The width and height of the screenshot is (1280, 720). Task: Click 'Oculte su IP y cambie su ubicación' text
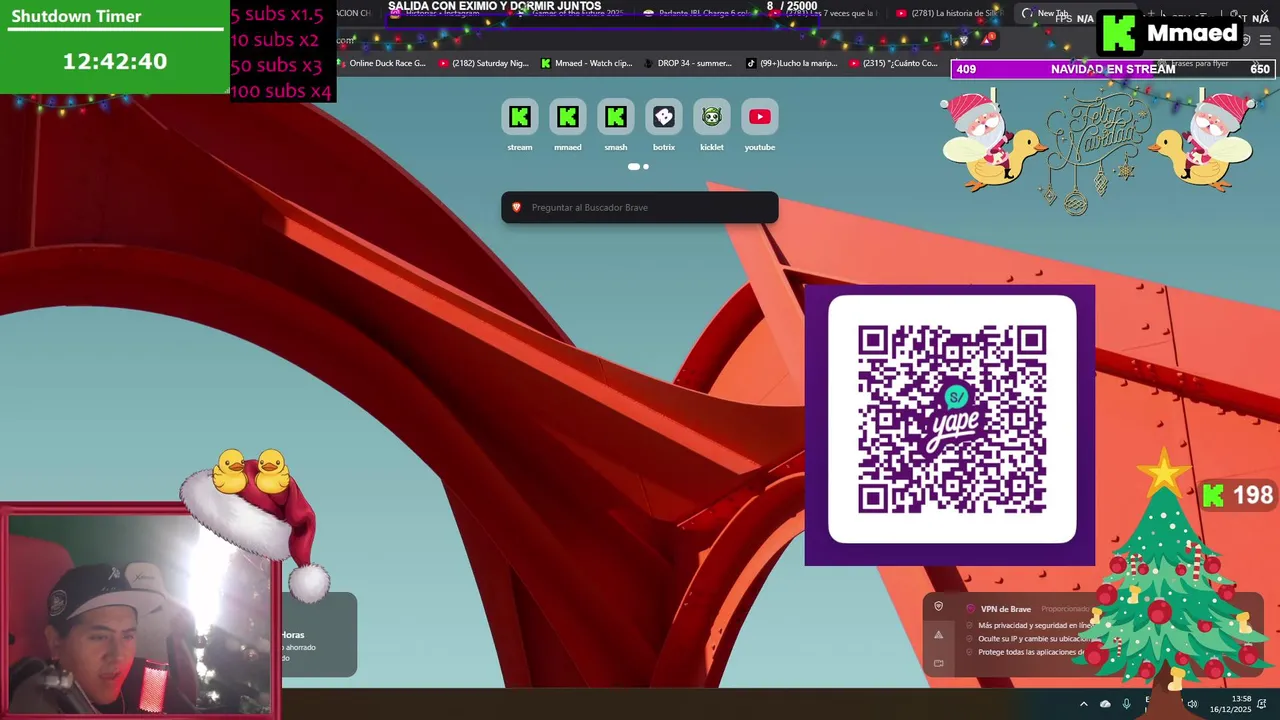(1034, 638)
